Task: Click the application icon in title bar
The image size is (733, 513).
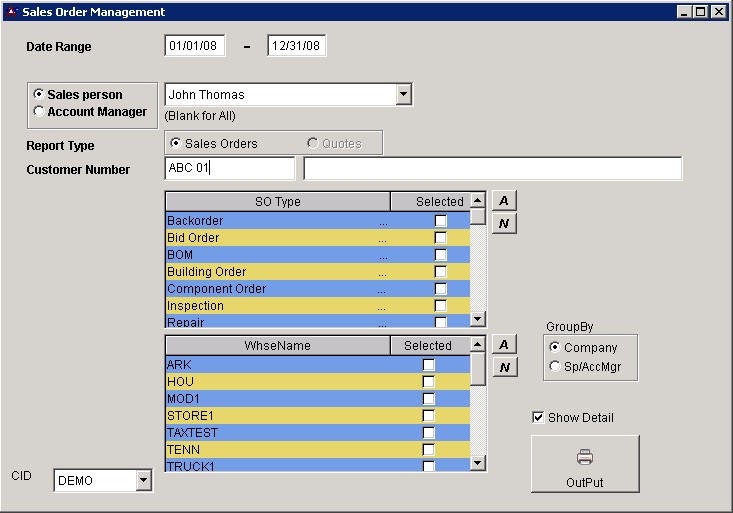Action: point(11,12)
